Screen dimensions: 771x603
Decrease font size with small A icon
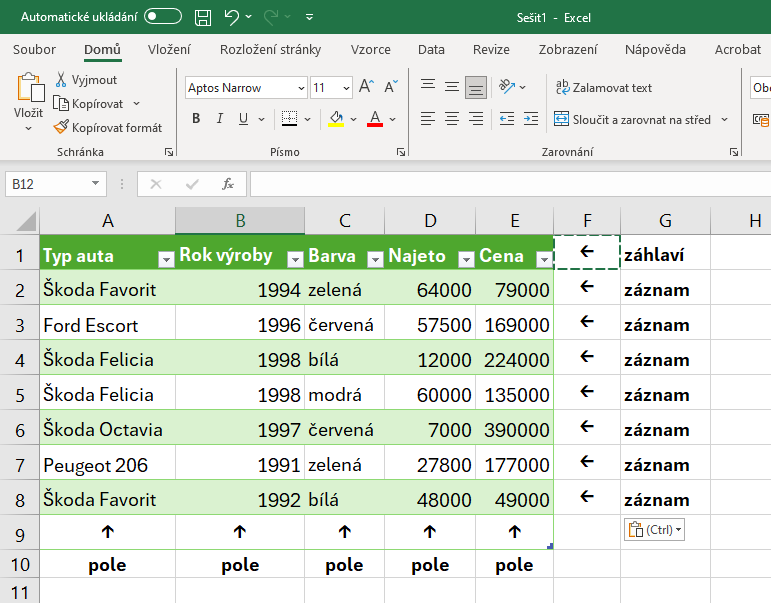pos(391,87)
